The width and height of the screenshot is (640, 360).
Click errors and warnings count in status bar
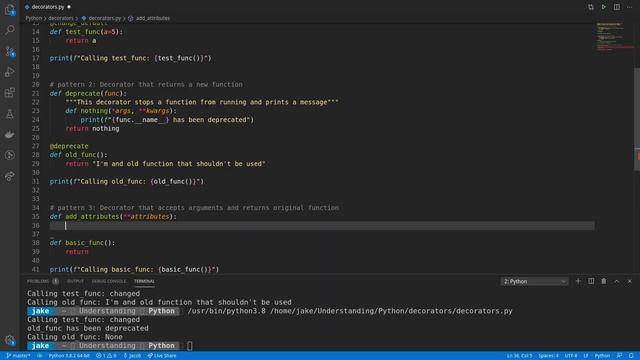(x=106, y=356)
